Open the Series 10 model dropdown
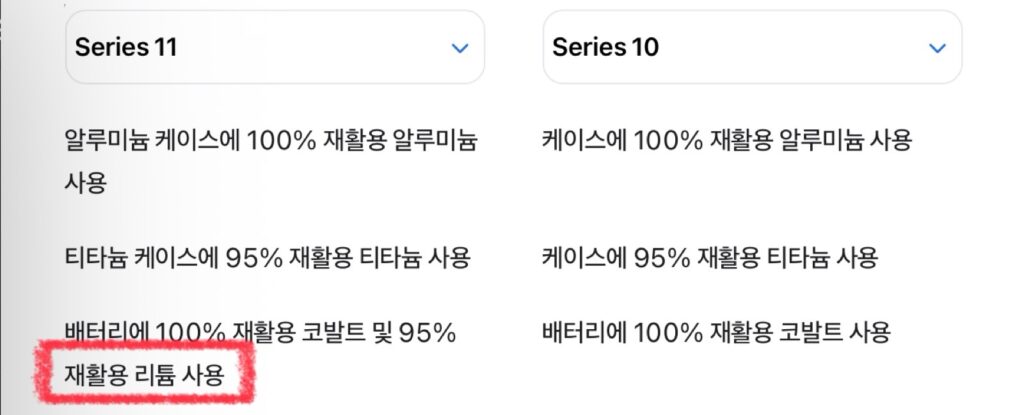This screenshot has width=1024, height=415. pyautogui.click(x=752, y=47)
